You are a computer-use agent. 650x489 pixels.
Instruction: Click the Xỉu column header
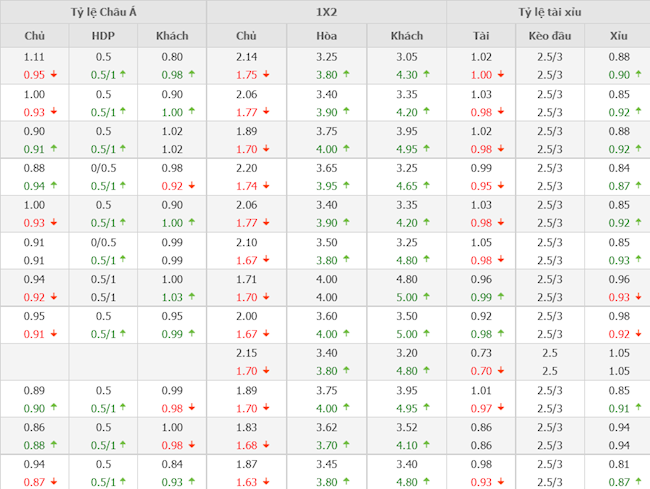coord(619,36)
